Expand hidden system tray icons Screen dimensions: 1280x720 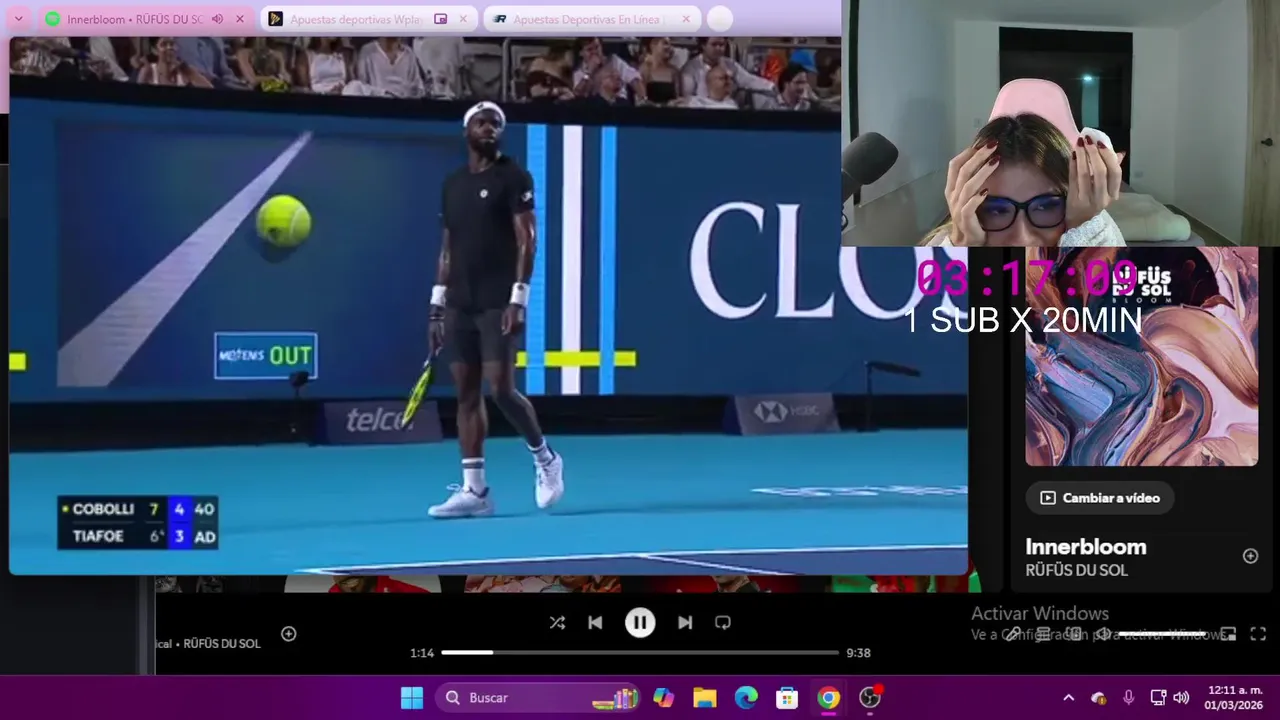click(x=1068, y=698)
